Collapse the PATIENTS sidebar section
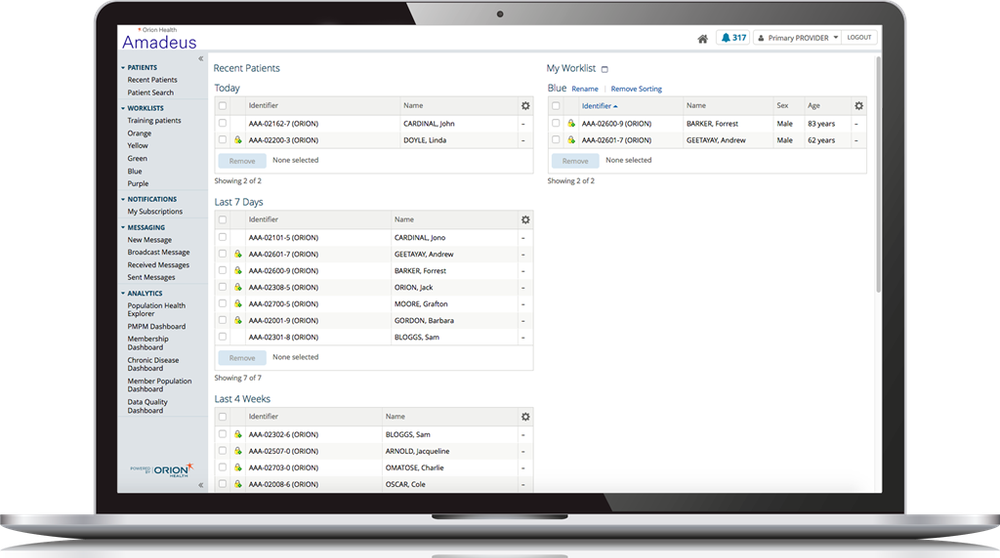Viewport: 1000px width, 558px height. click(x=123, y=68)
